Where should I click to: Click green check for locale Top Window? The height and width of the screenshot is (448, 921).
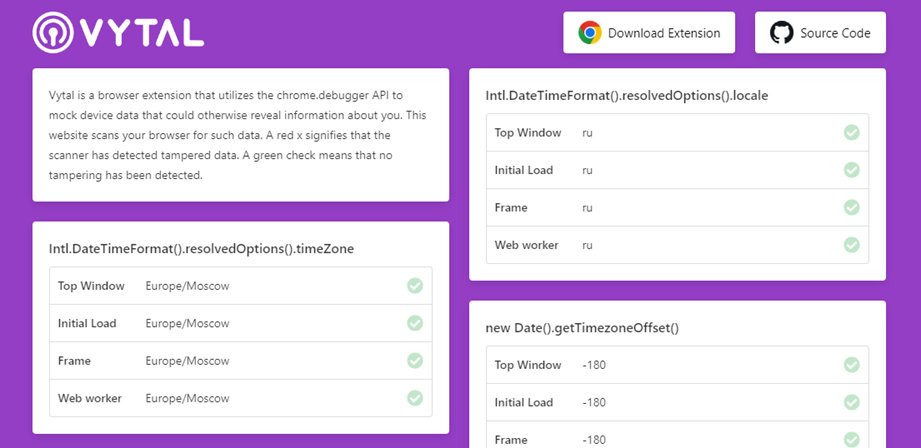pyautogui.click(x=852, y=133)
